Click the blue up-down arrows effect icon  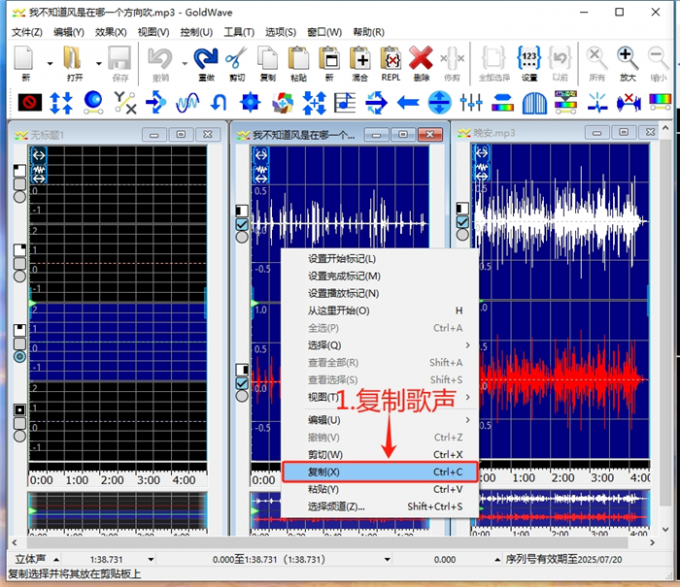point(61,103)
